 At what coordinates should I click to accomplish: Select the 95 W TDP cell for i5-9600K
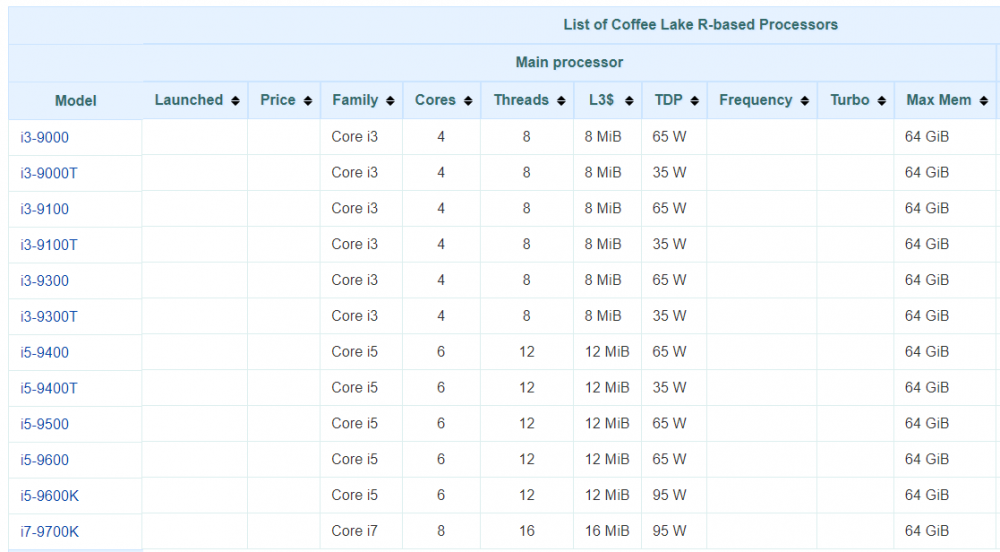click(x=673, y=495)
